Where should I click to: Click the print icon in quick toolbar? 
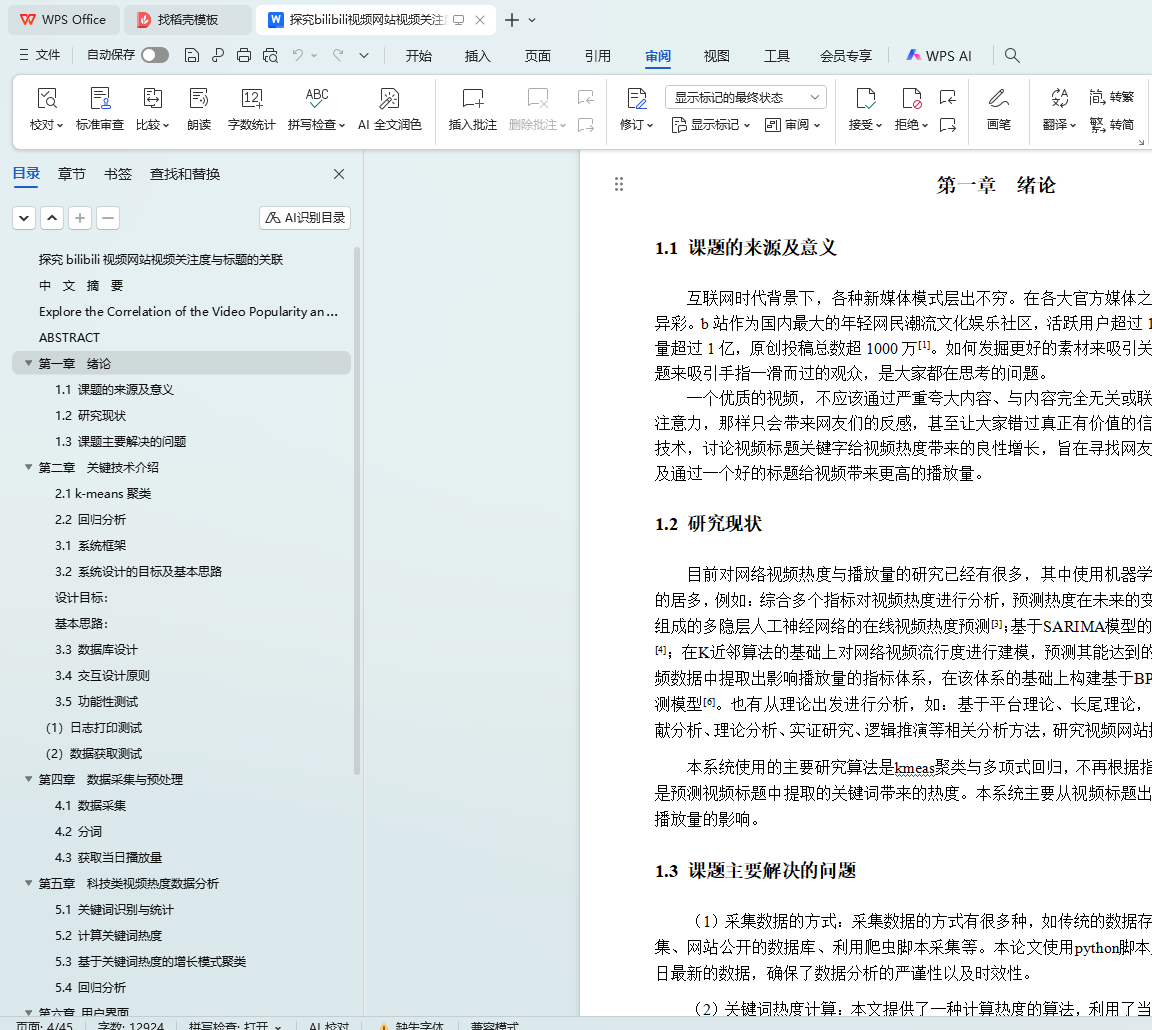(x=244, y=55)
